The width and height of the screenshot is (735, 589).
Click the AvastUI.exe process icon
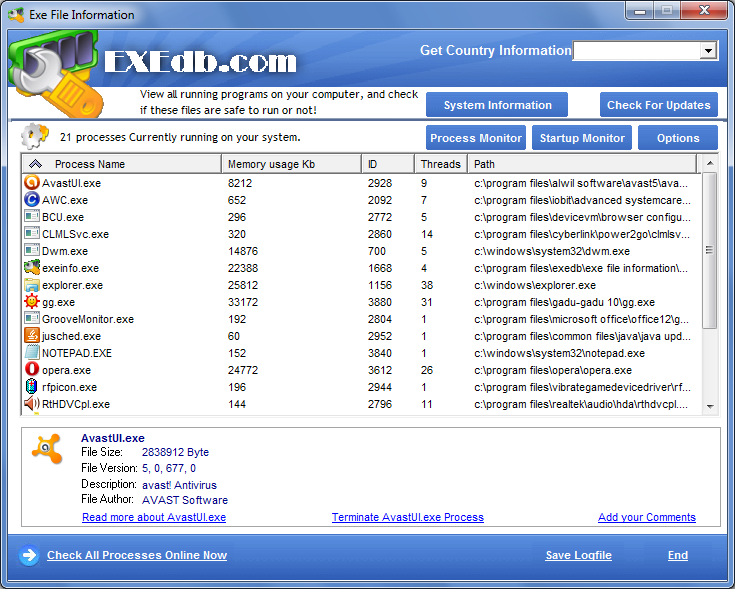pos(31,183)
